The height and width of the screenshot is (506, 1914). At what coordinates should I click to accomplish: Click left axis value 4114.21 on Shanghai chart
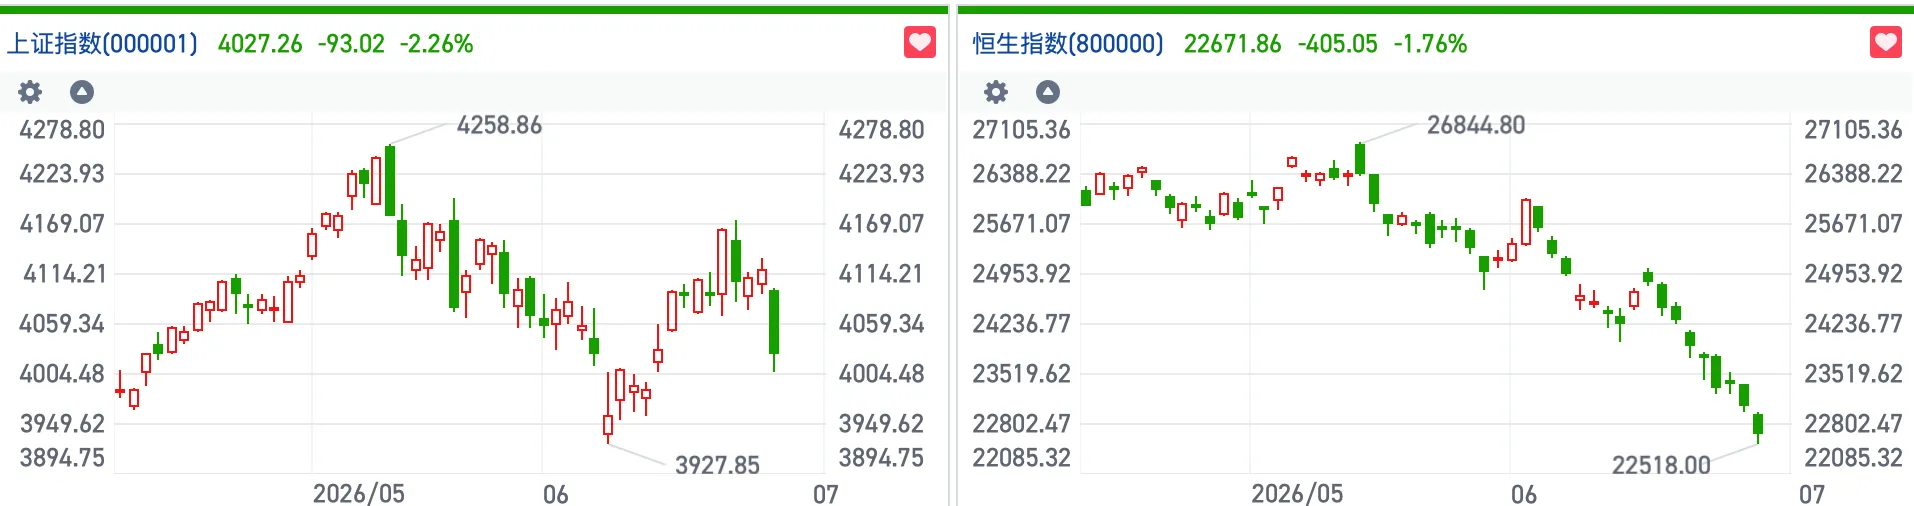click(x=64, y=273)
